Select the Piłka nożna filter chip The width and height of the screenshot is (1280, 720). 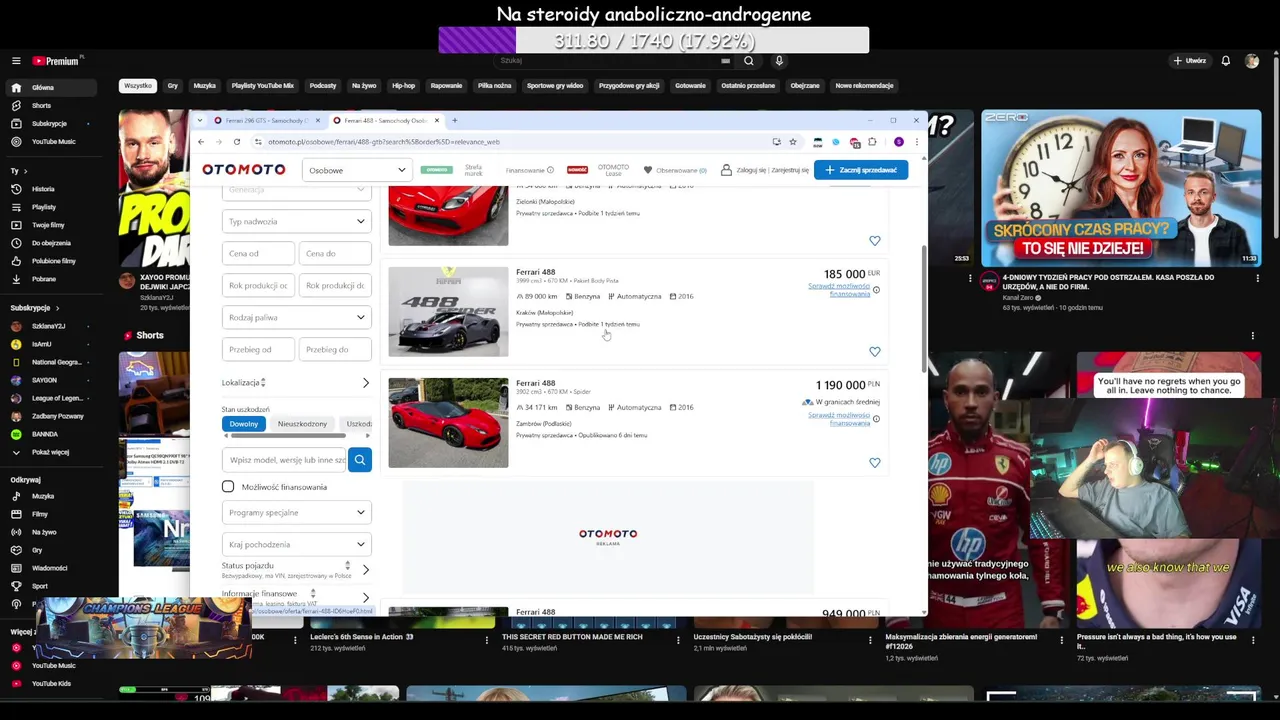point(494,86)
